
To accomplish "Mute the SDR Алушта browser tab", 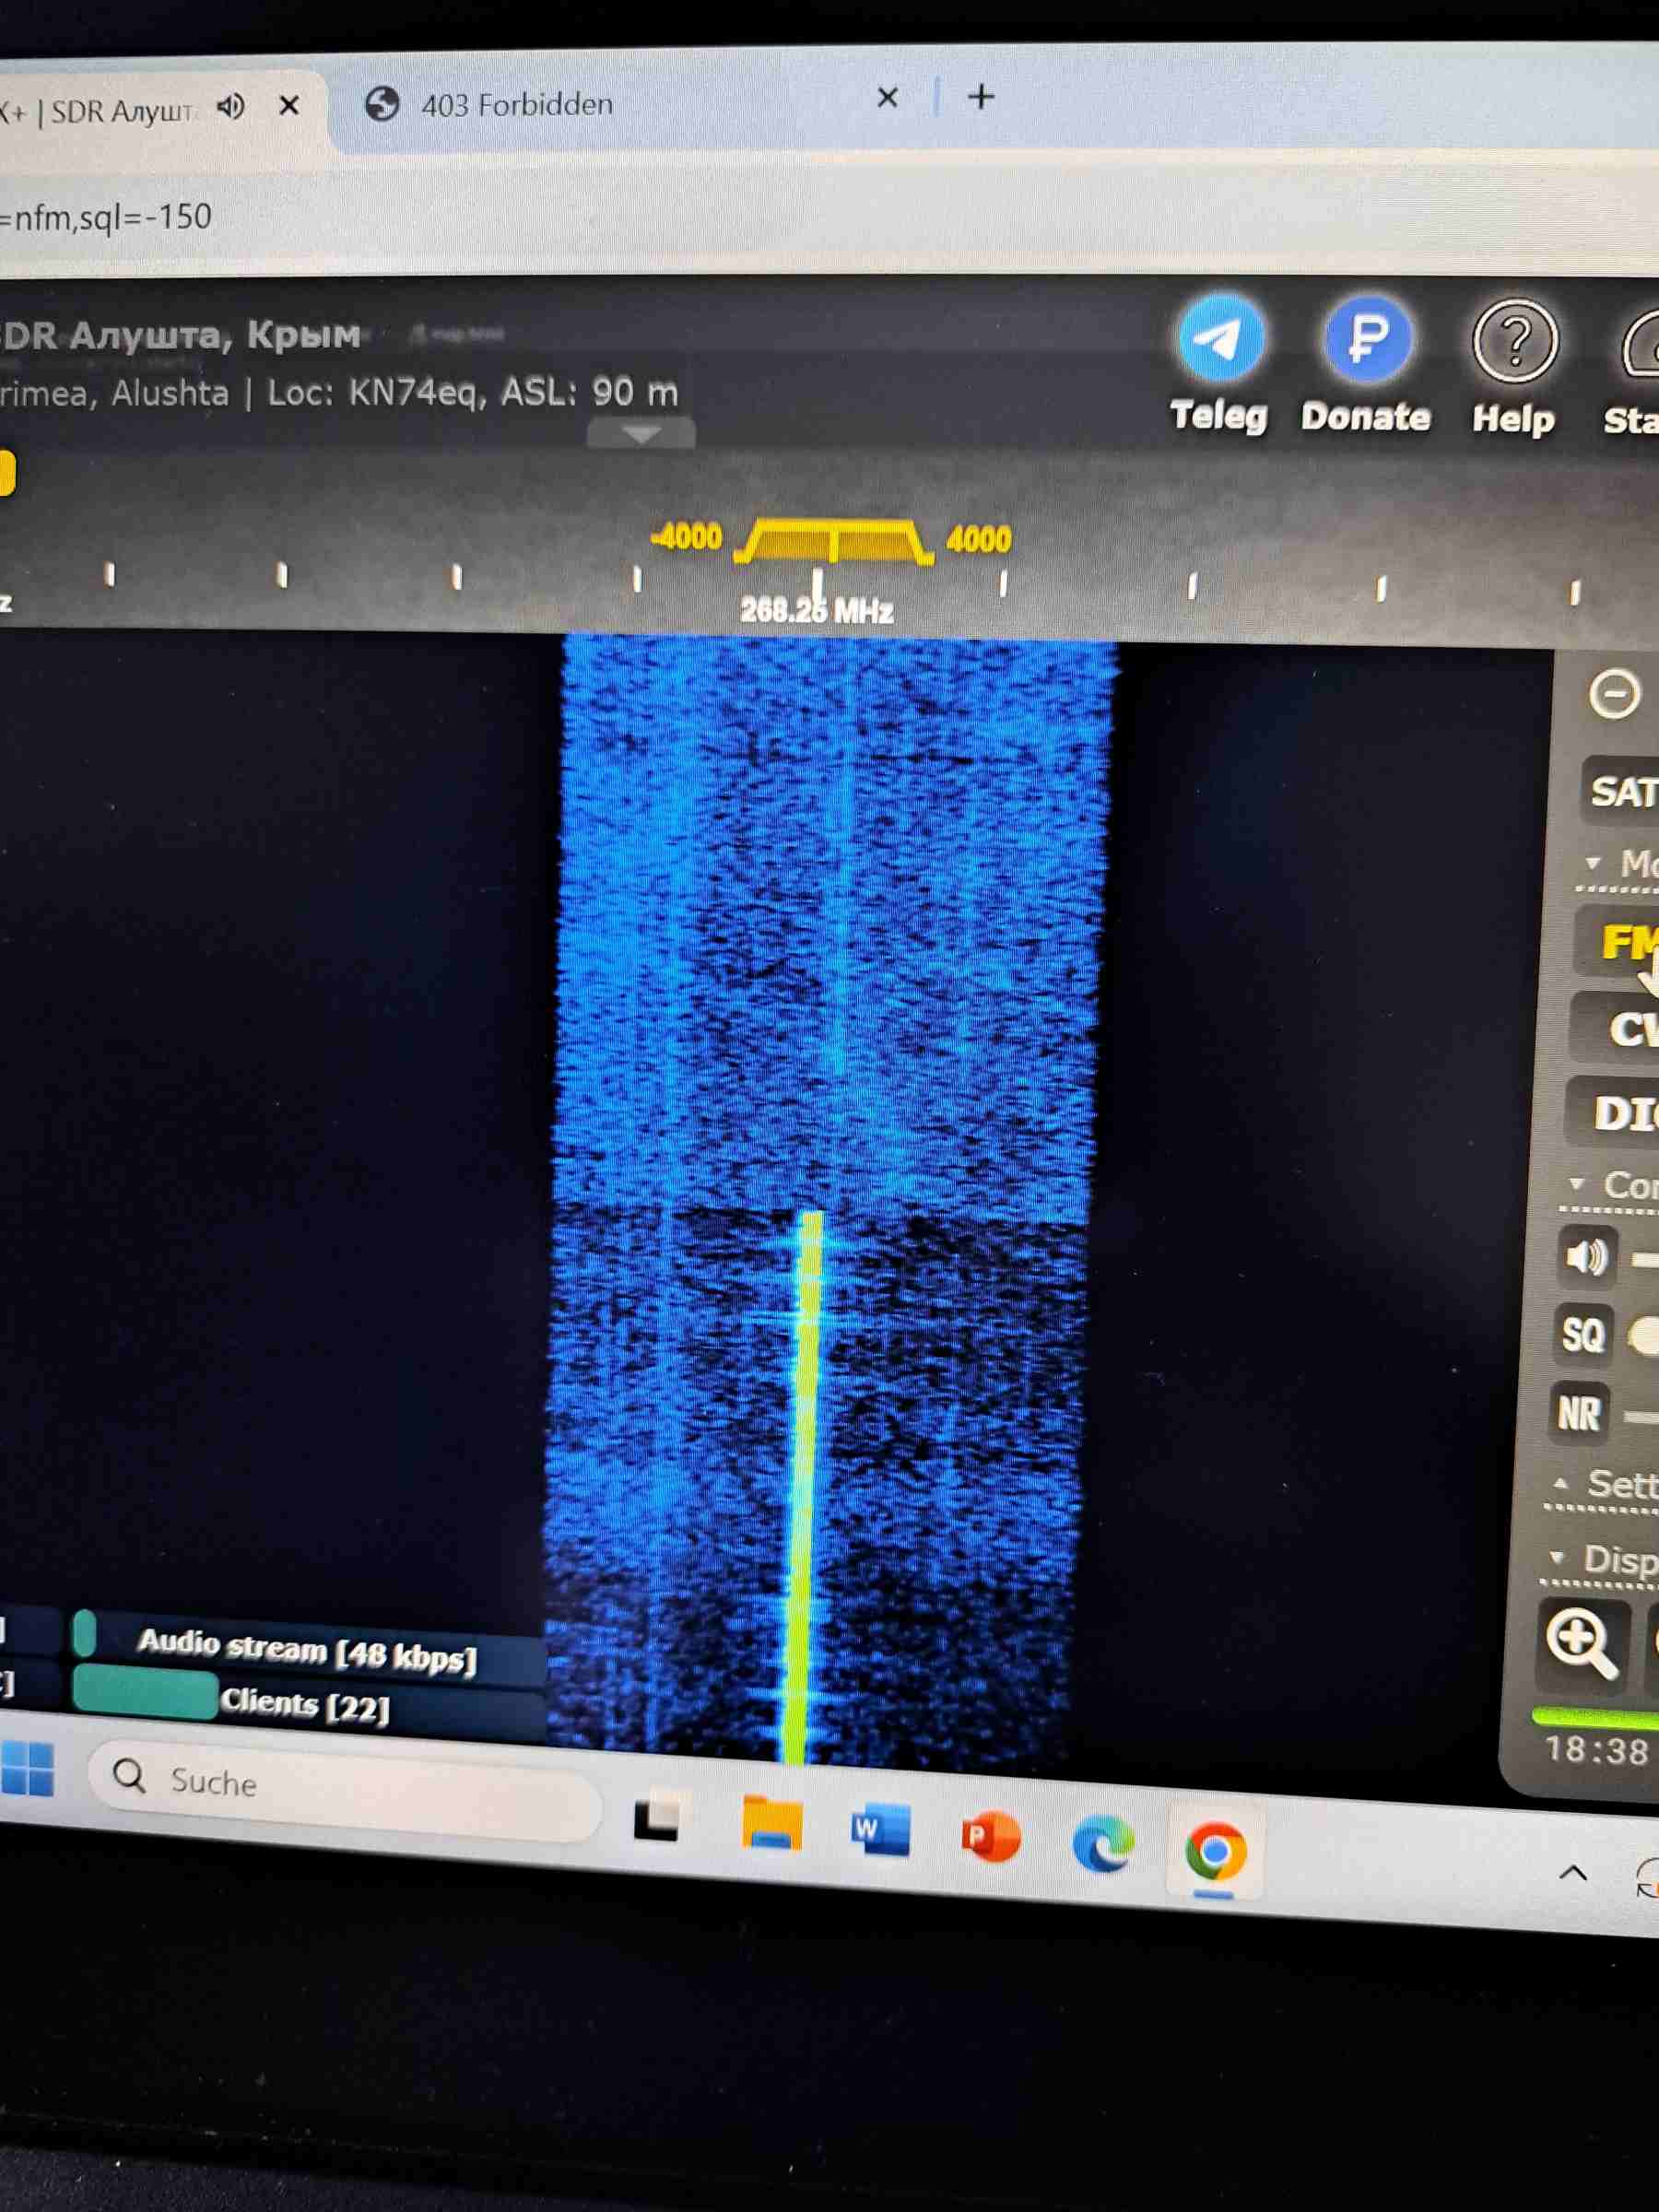I will [x=231, y=106].
